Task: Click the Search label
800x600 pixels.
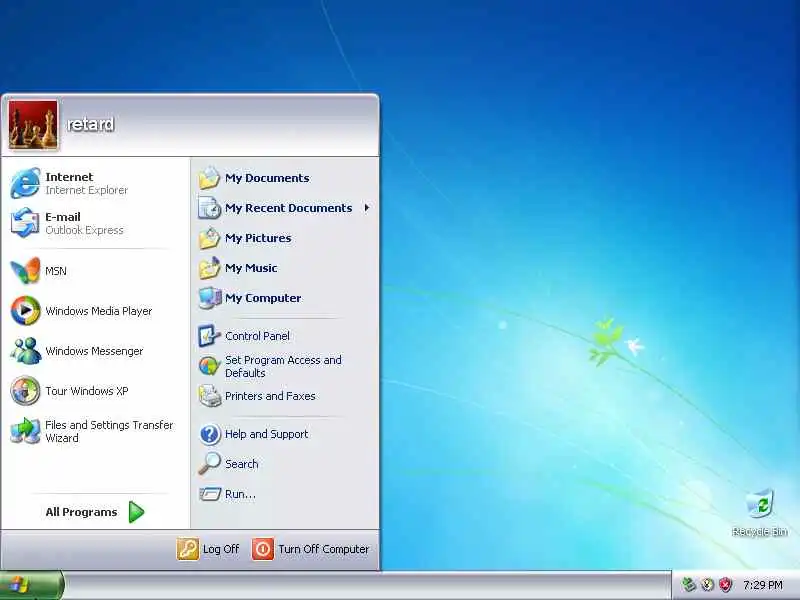Action: (x=241, y=464)
